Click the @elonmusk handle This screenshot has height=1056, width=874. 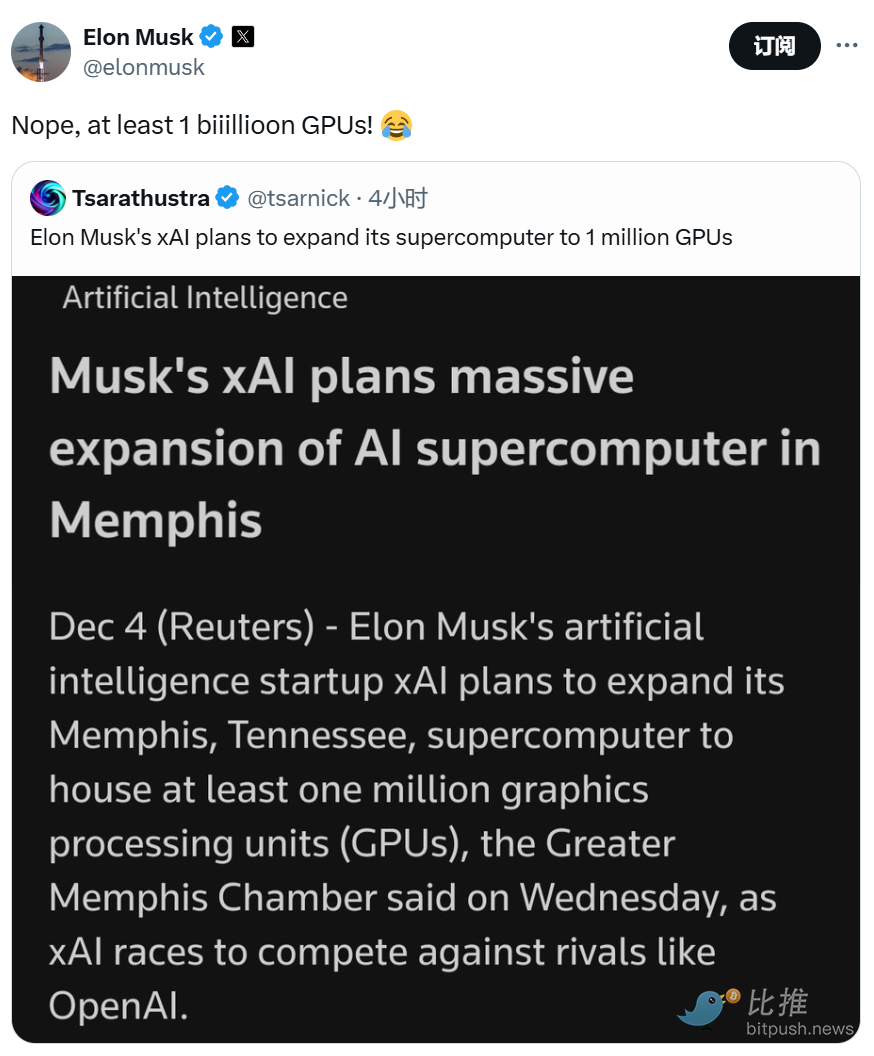pos(144,67)
